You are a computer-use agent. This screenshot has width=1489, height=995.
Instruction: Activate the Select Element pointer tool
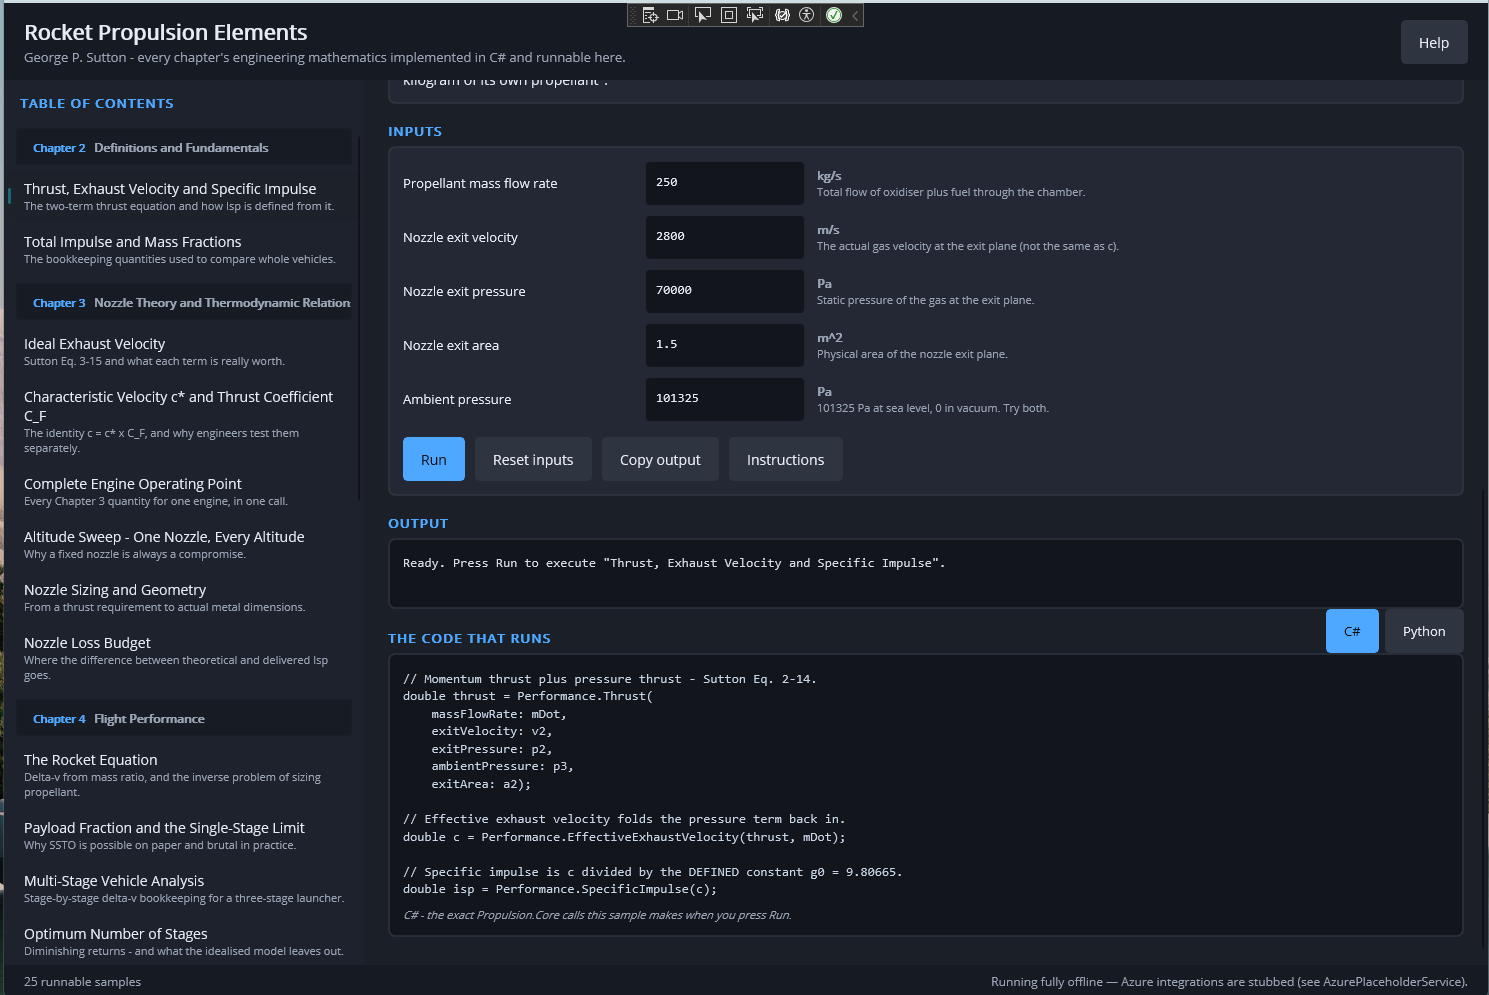(703, 15)
